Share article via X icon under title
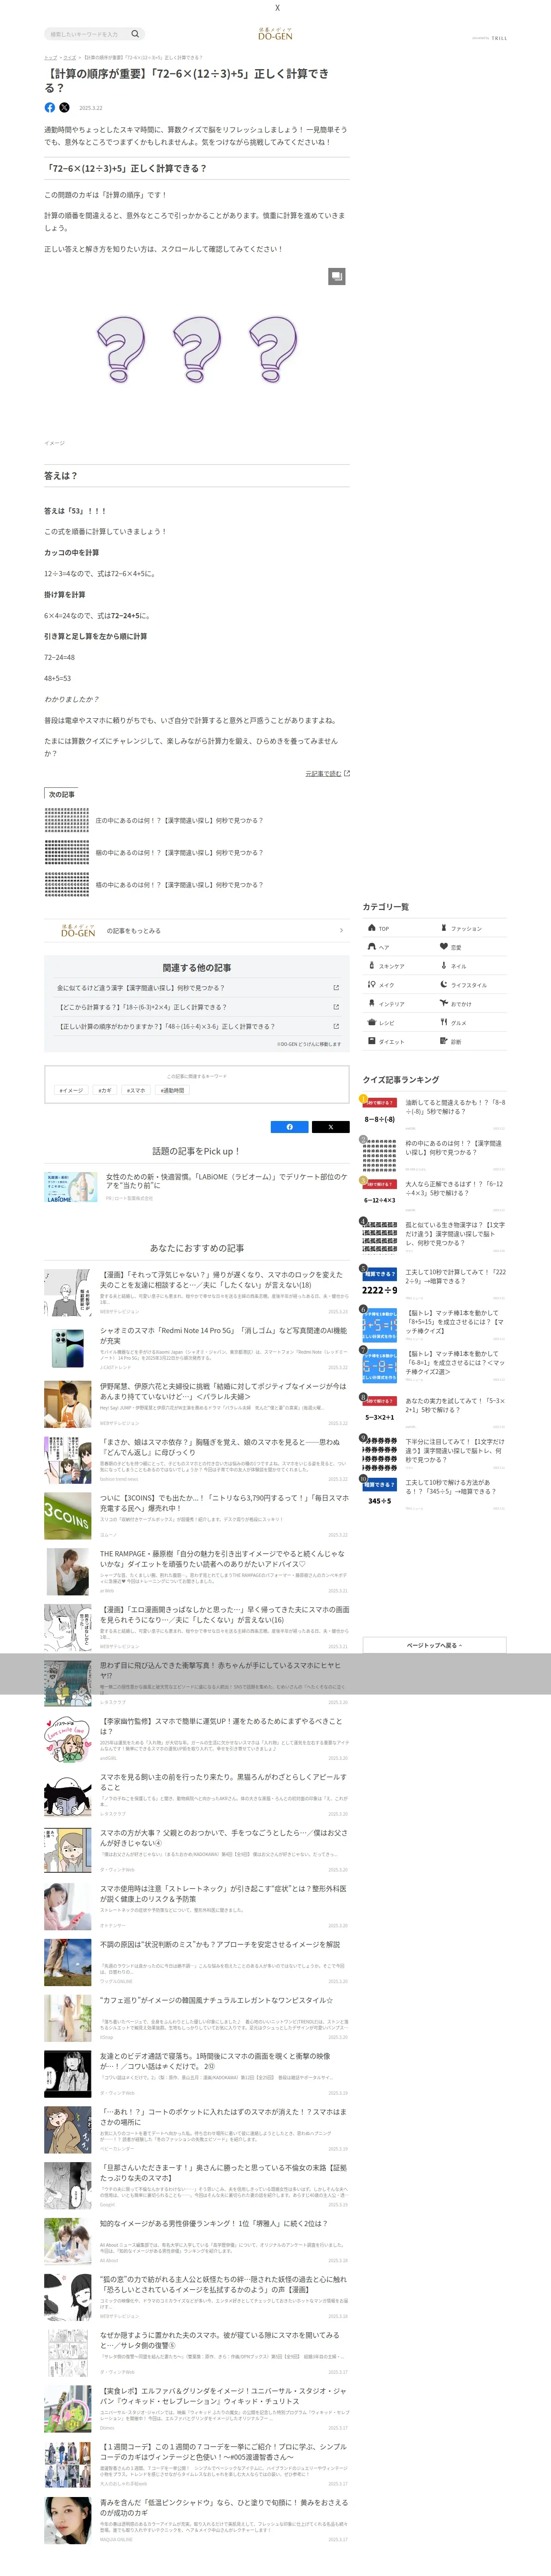 coord(64,107)
